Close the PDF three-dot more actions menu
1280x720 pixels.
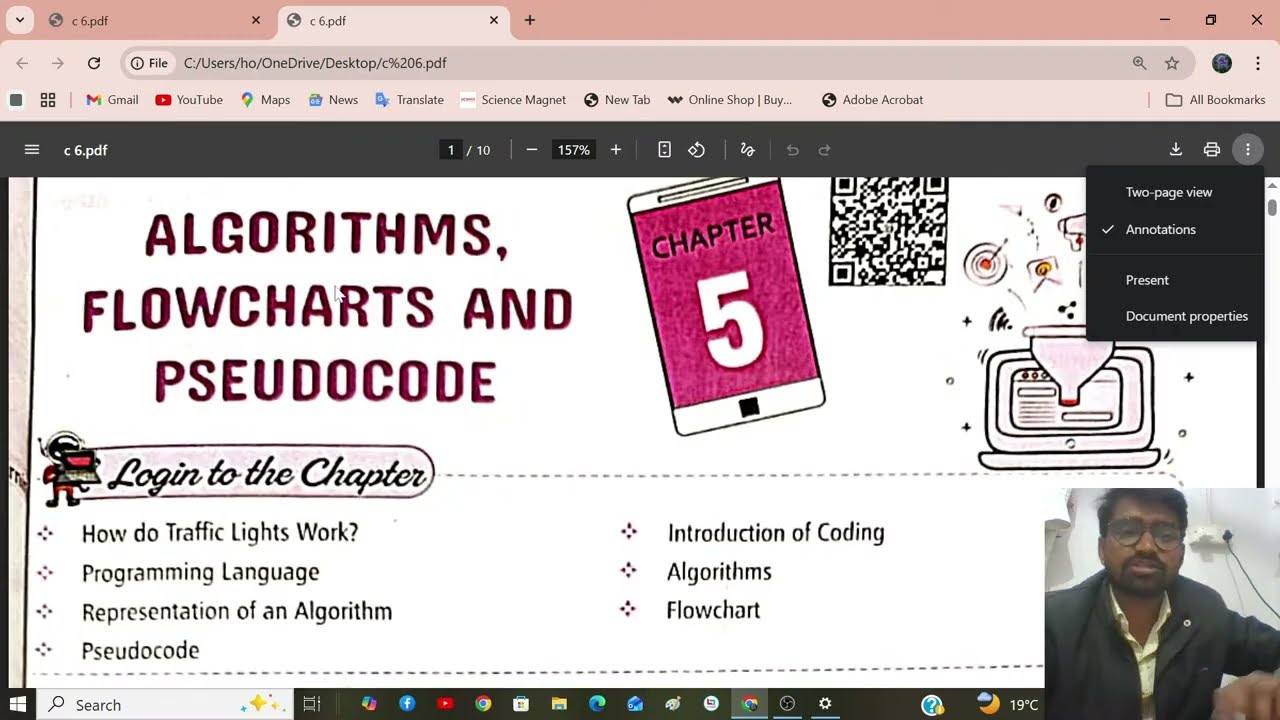coord(1248,150)
